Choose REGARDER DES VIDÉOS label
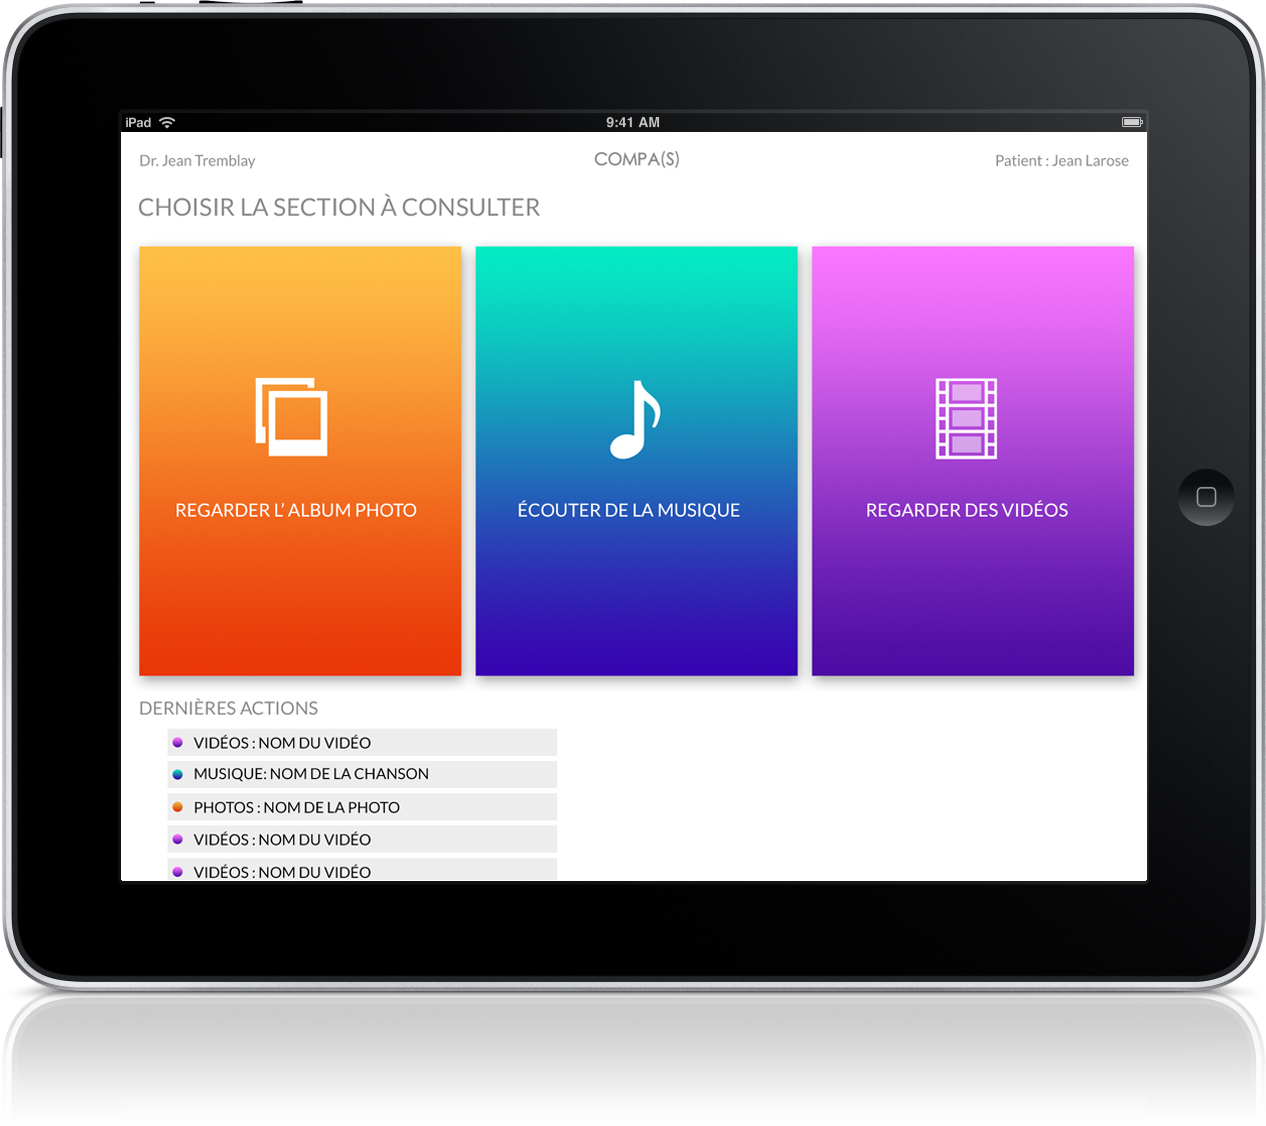The image size is (1266, 1126). coord(967,510)
